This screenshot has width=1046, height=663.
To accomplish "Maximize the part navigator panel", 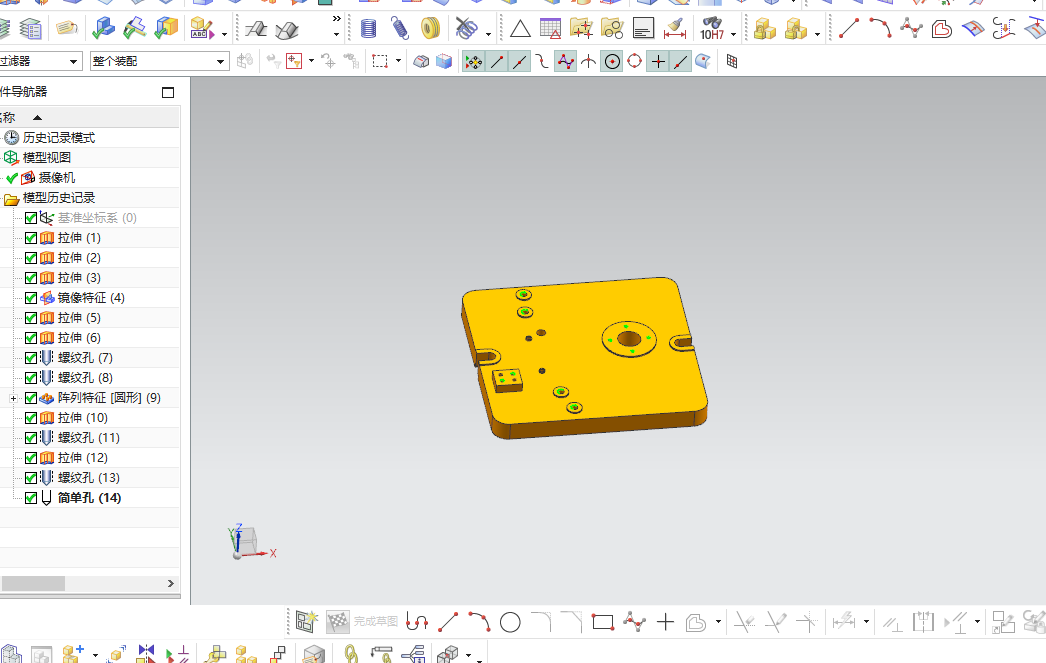I will tap(168, 93).
